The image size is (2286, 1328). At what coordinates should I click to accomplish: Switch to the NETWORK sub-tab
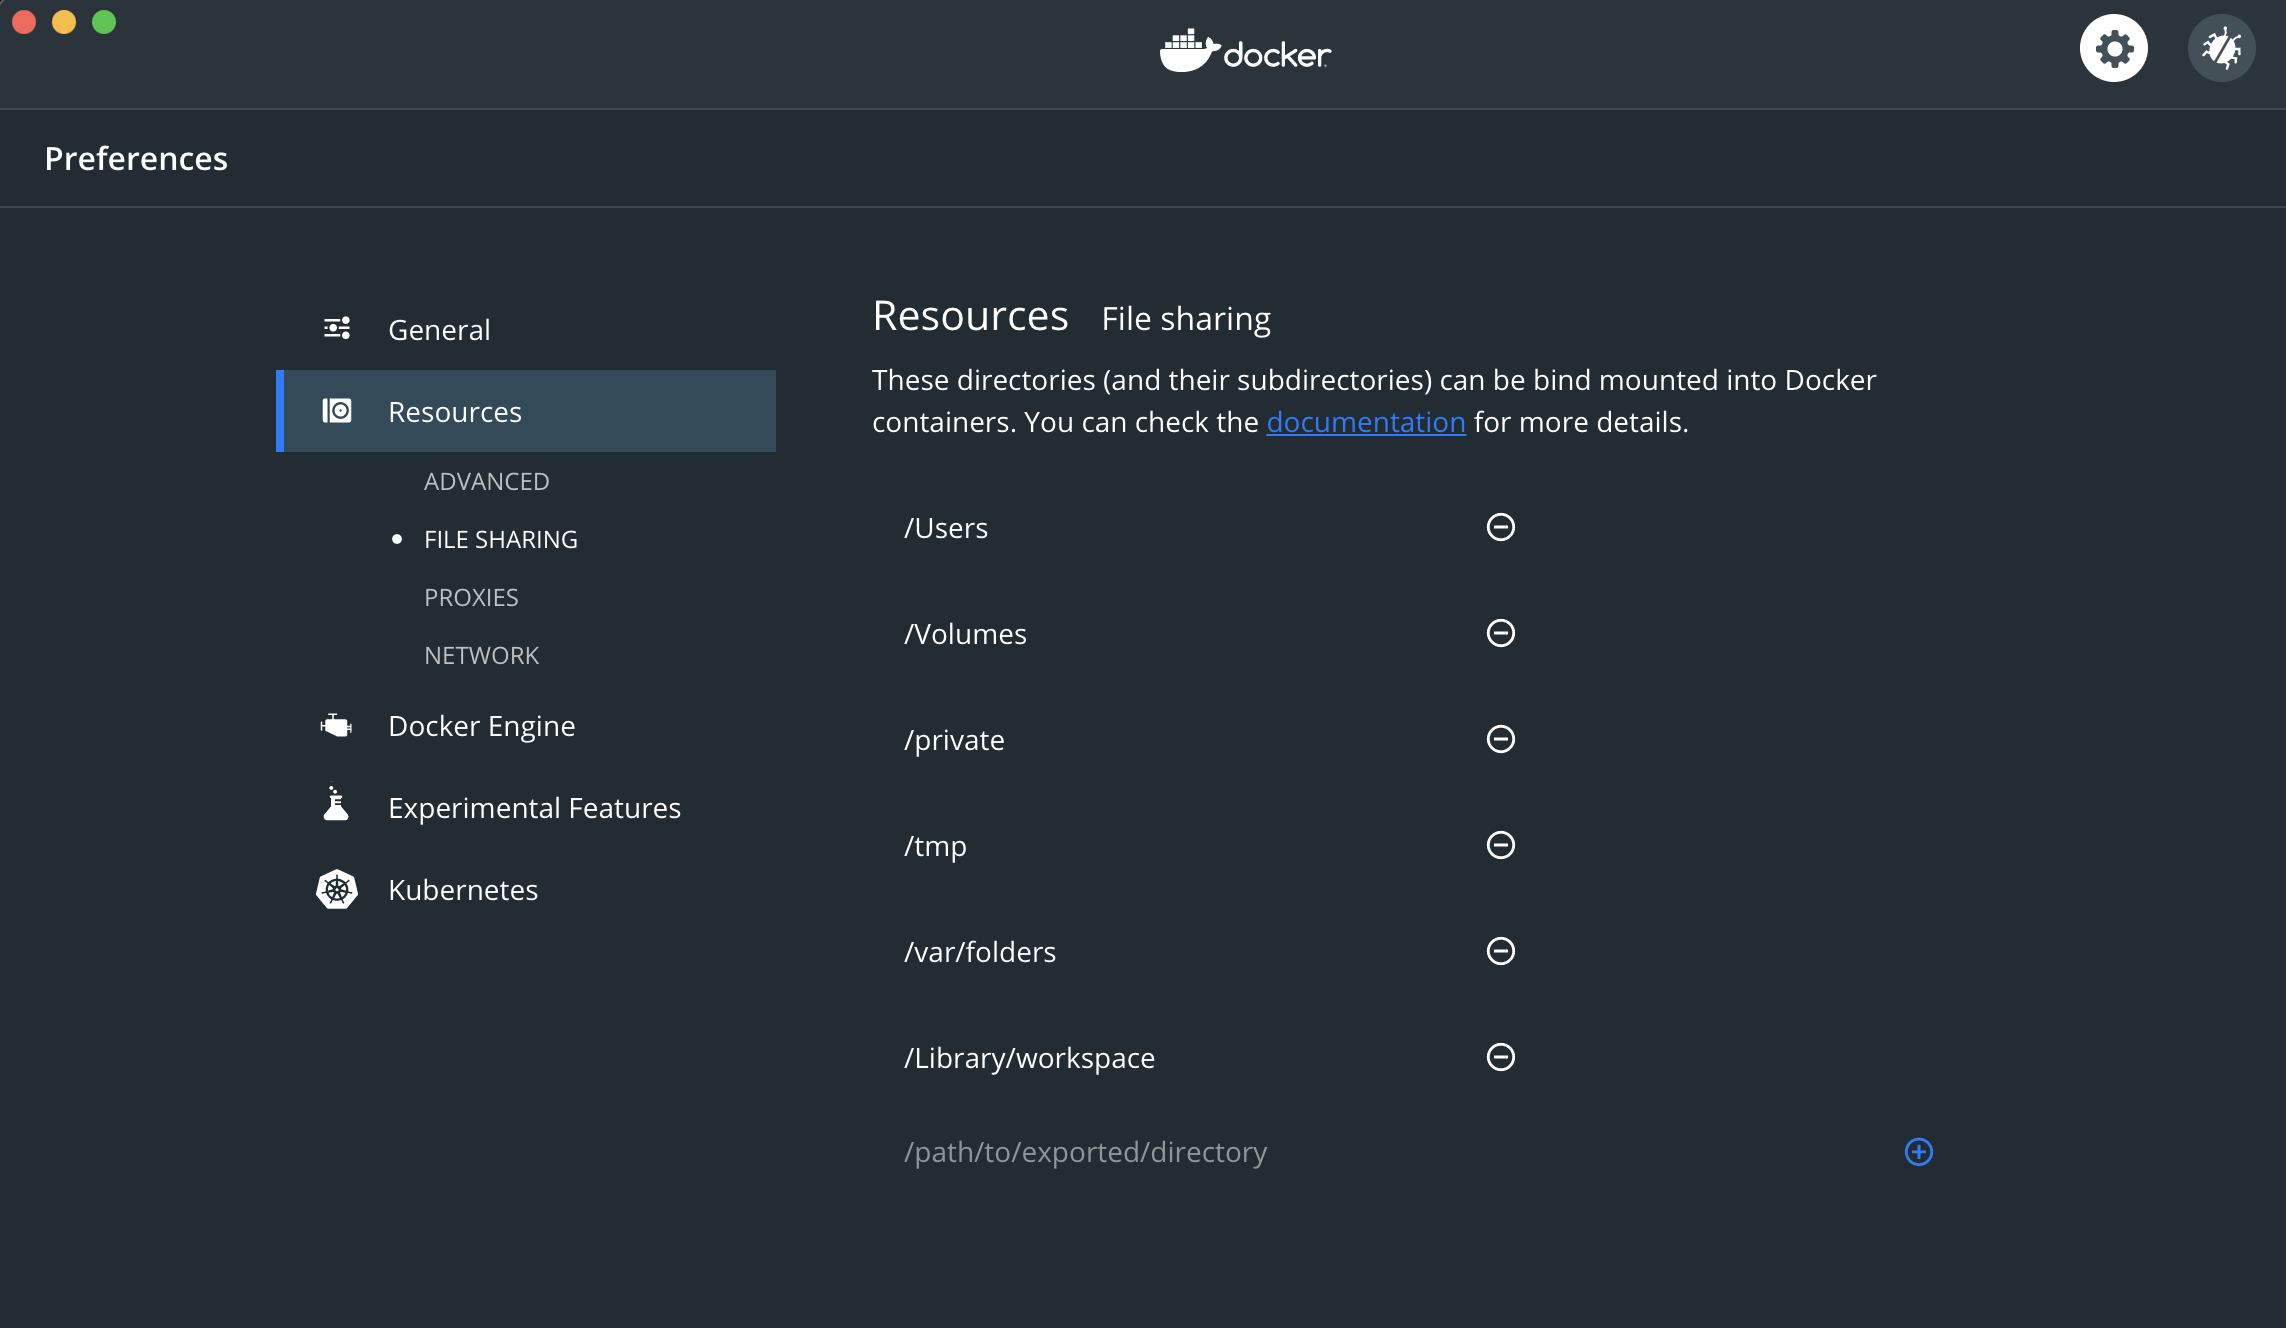click(481, 656)
